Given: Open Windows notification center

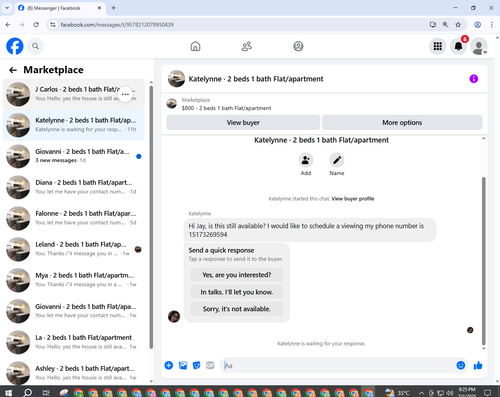Looking at the screenshot, I should (488, 393).
